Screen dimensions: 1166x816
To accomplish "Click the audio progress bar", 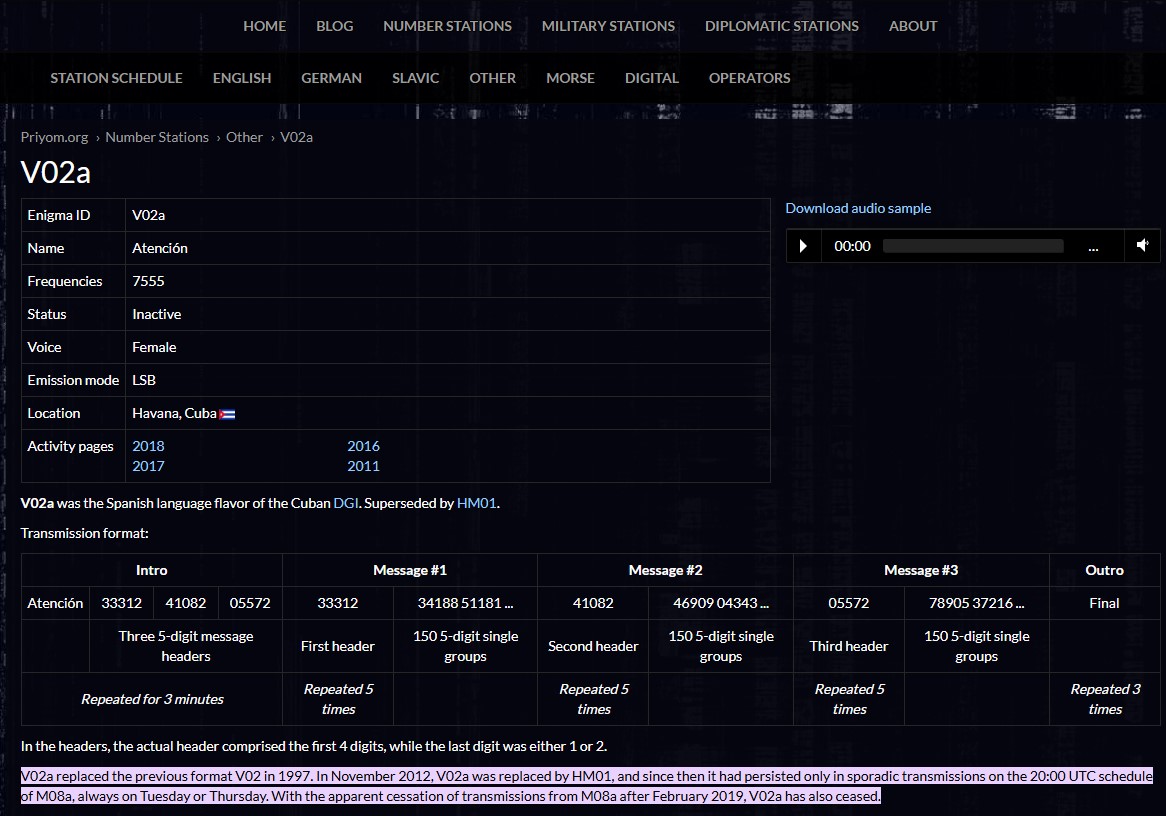I will [x=972, y=246].
